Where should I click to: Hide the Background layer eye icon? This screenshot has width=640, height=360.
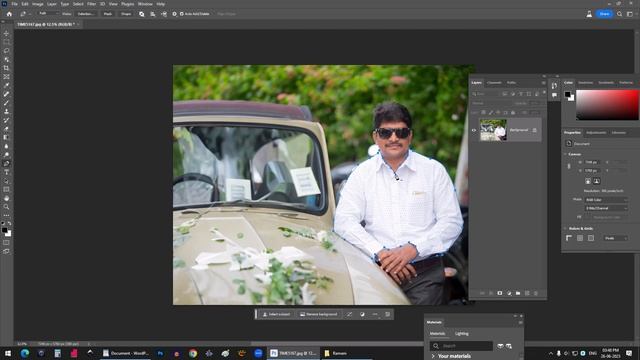pos(474,131)
